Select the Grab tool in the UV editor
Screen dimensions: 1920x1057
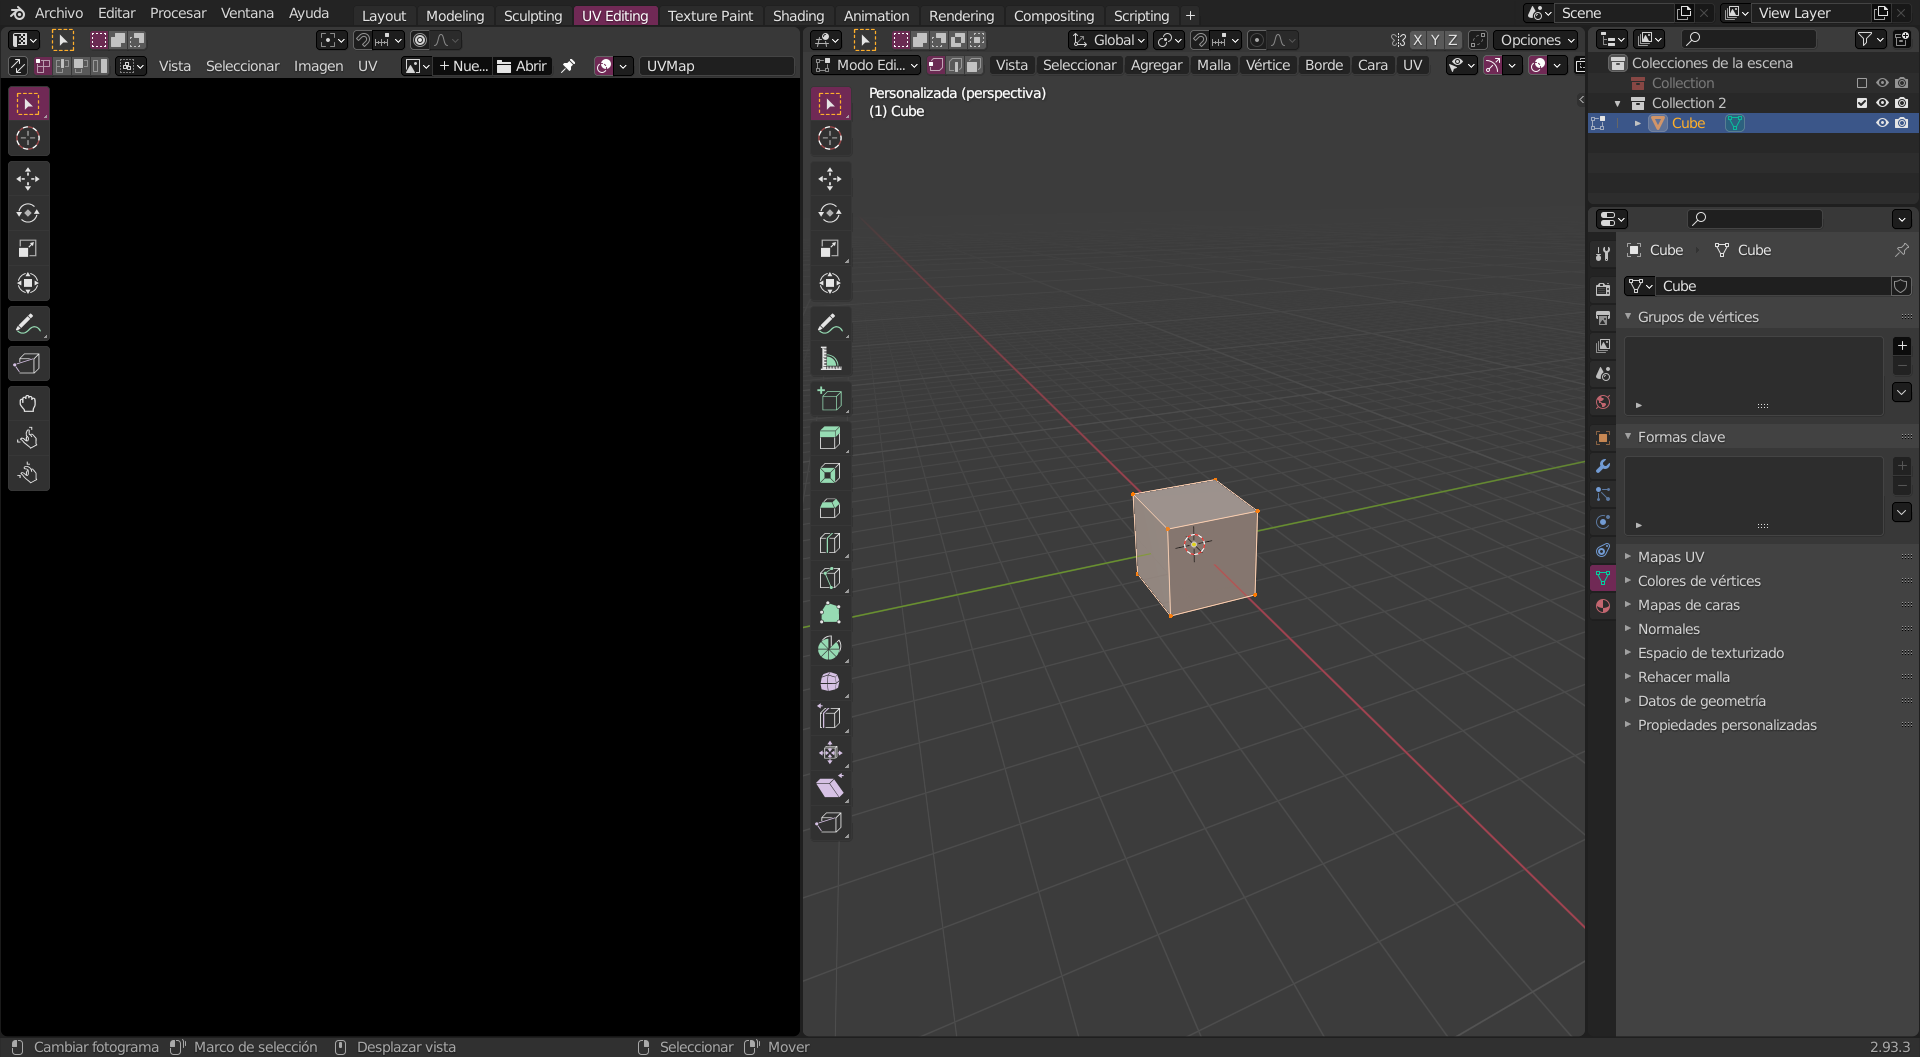(x=28, y=404)
